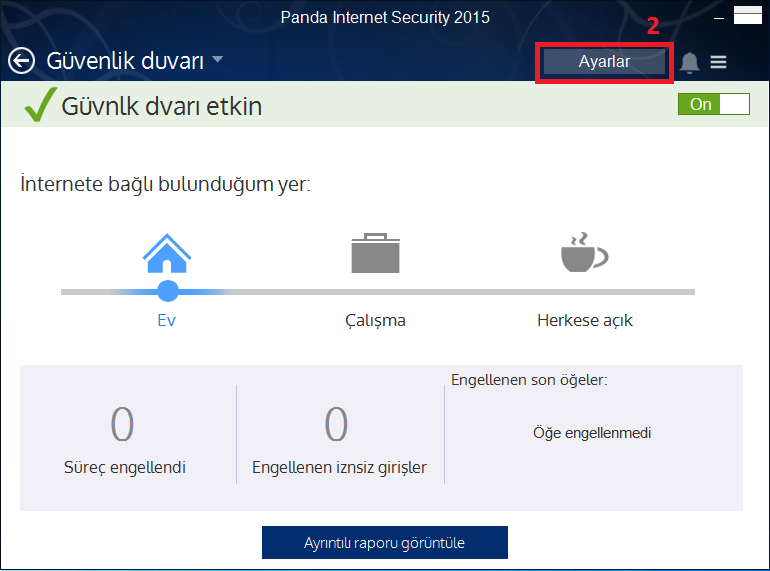Open the hamburger menu icon

[x=718, y=62]
